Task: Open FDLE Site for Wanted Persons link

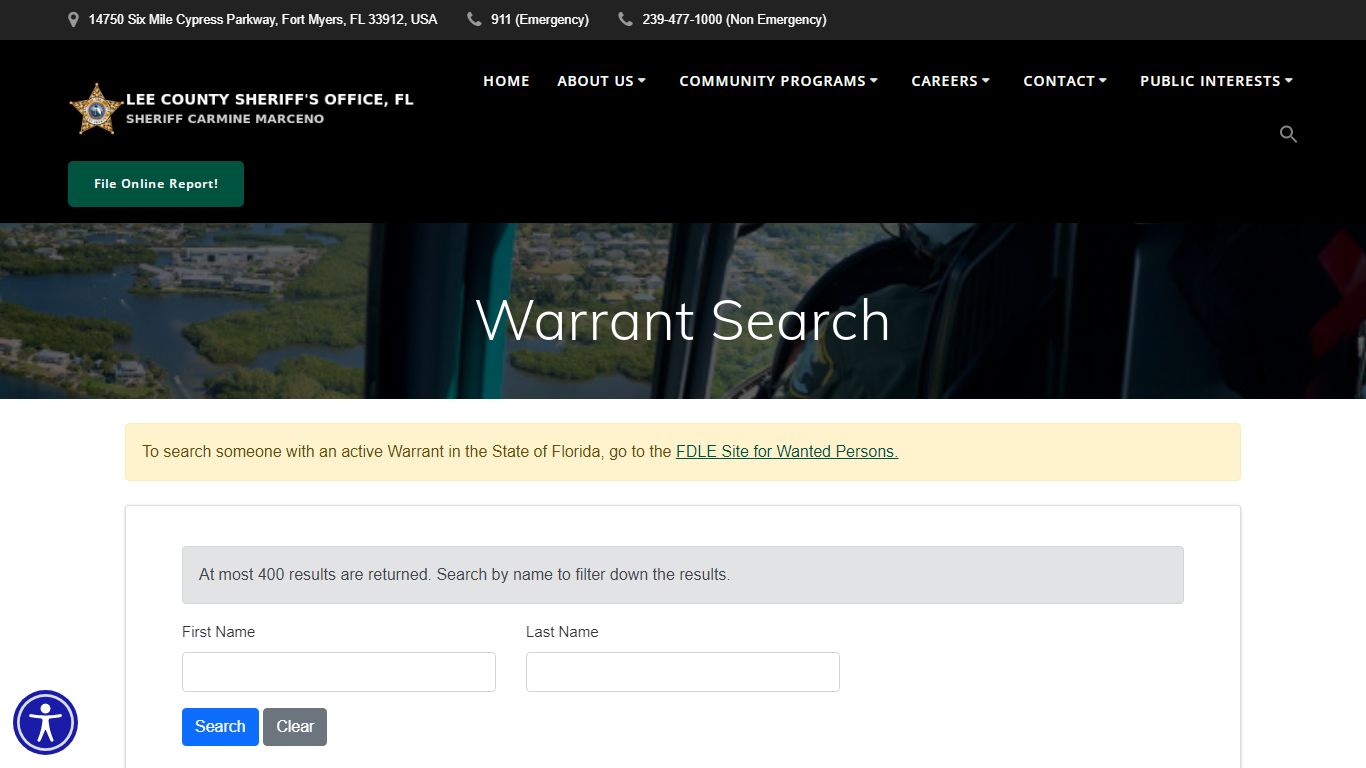Action: (787, 451)
